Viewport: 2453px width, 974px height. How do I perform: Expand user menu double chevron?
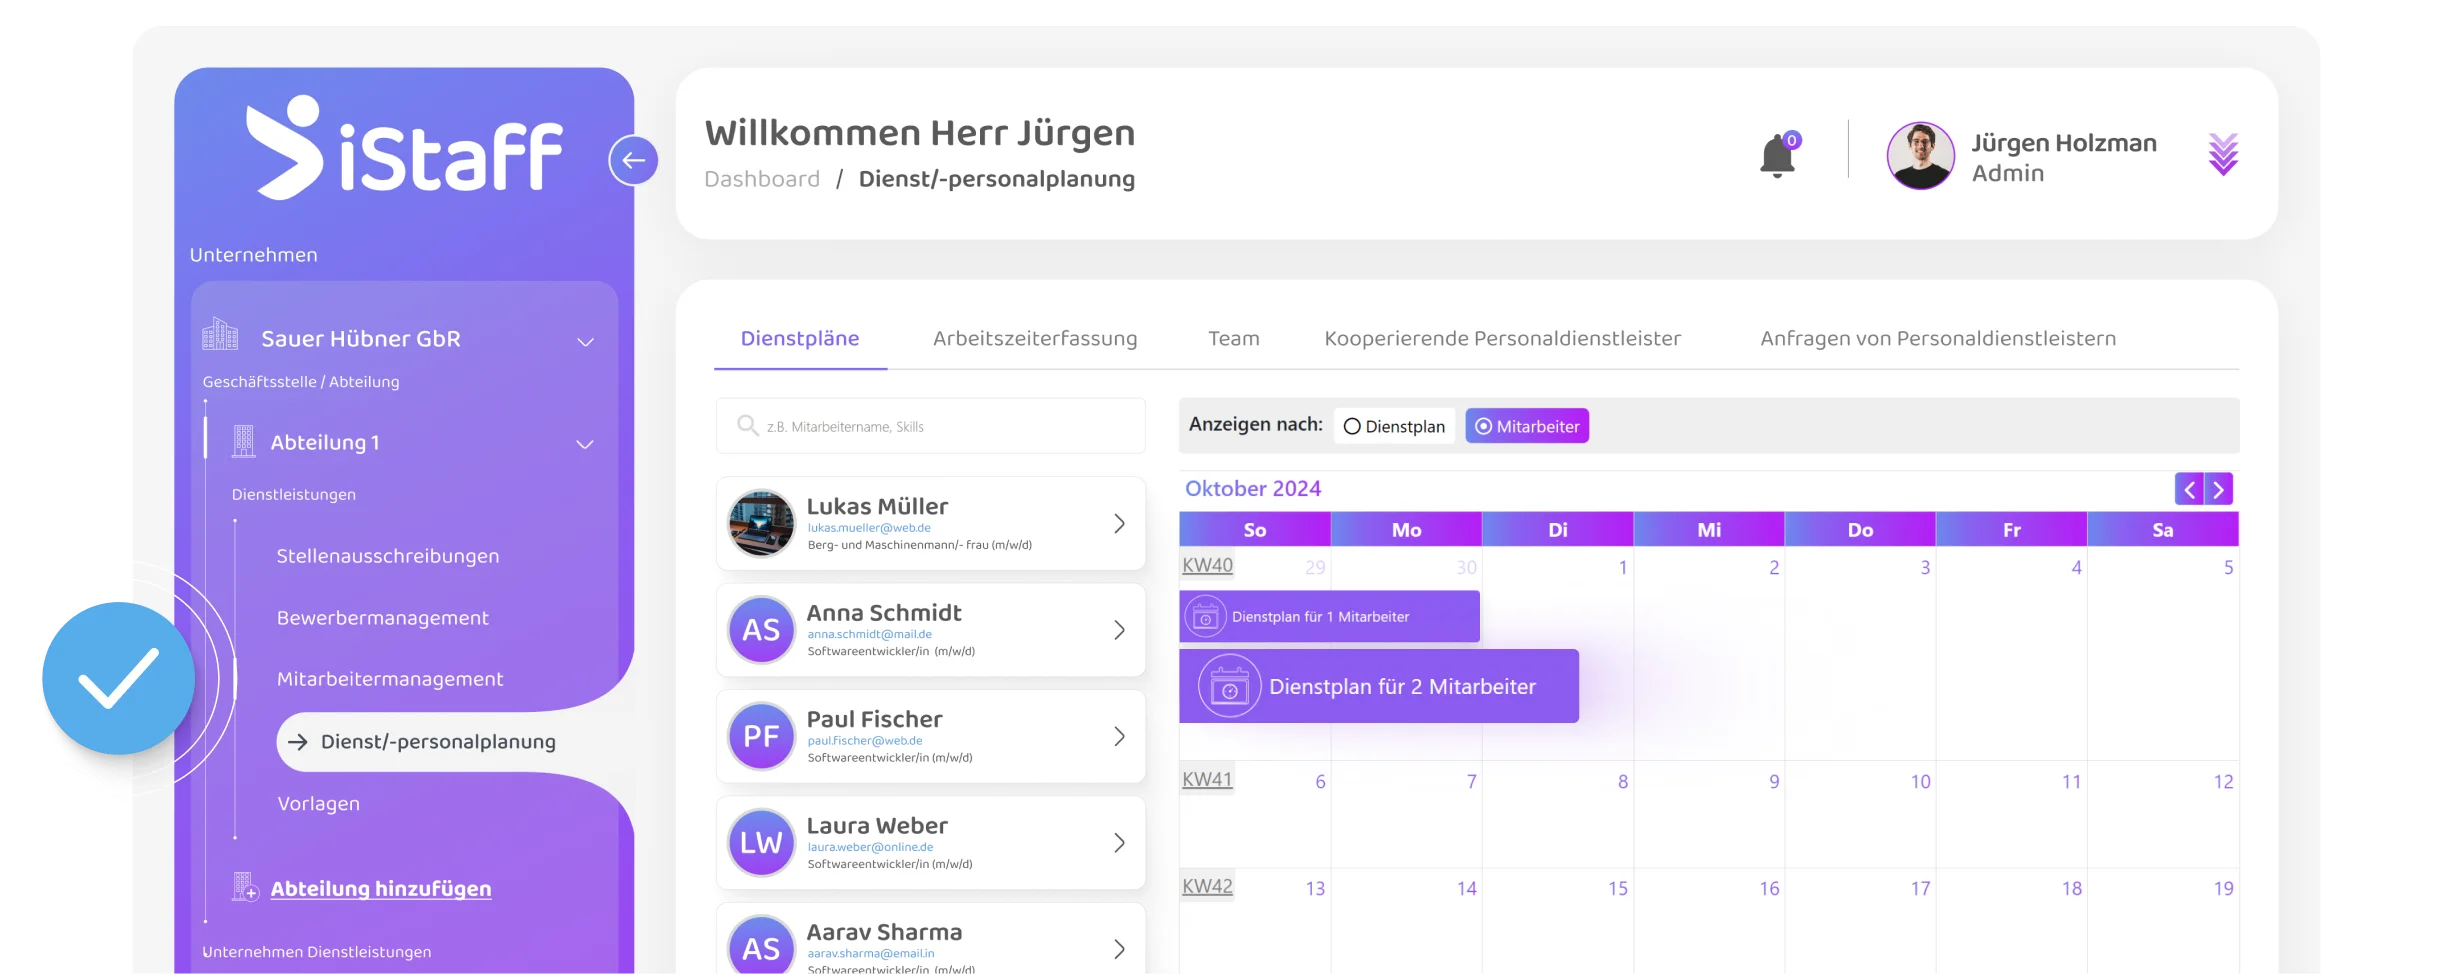click(x=2222, y=155)
